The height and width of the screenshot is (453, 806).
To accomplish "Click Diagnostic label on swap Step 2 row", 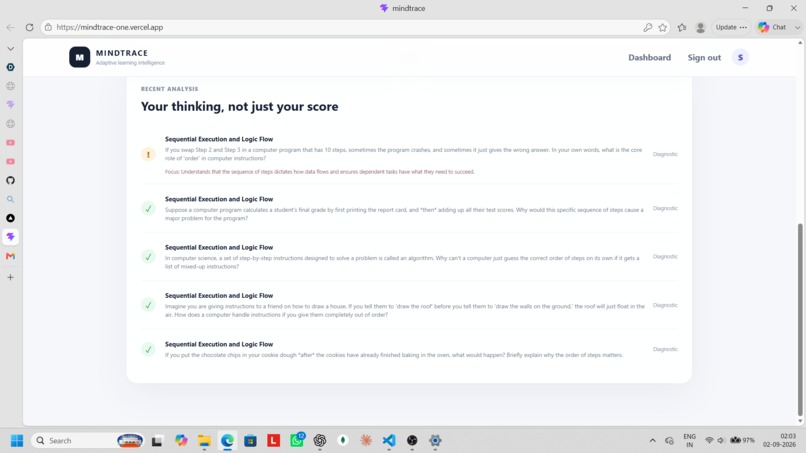I will 665,154.
